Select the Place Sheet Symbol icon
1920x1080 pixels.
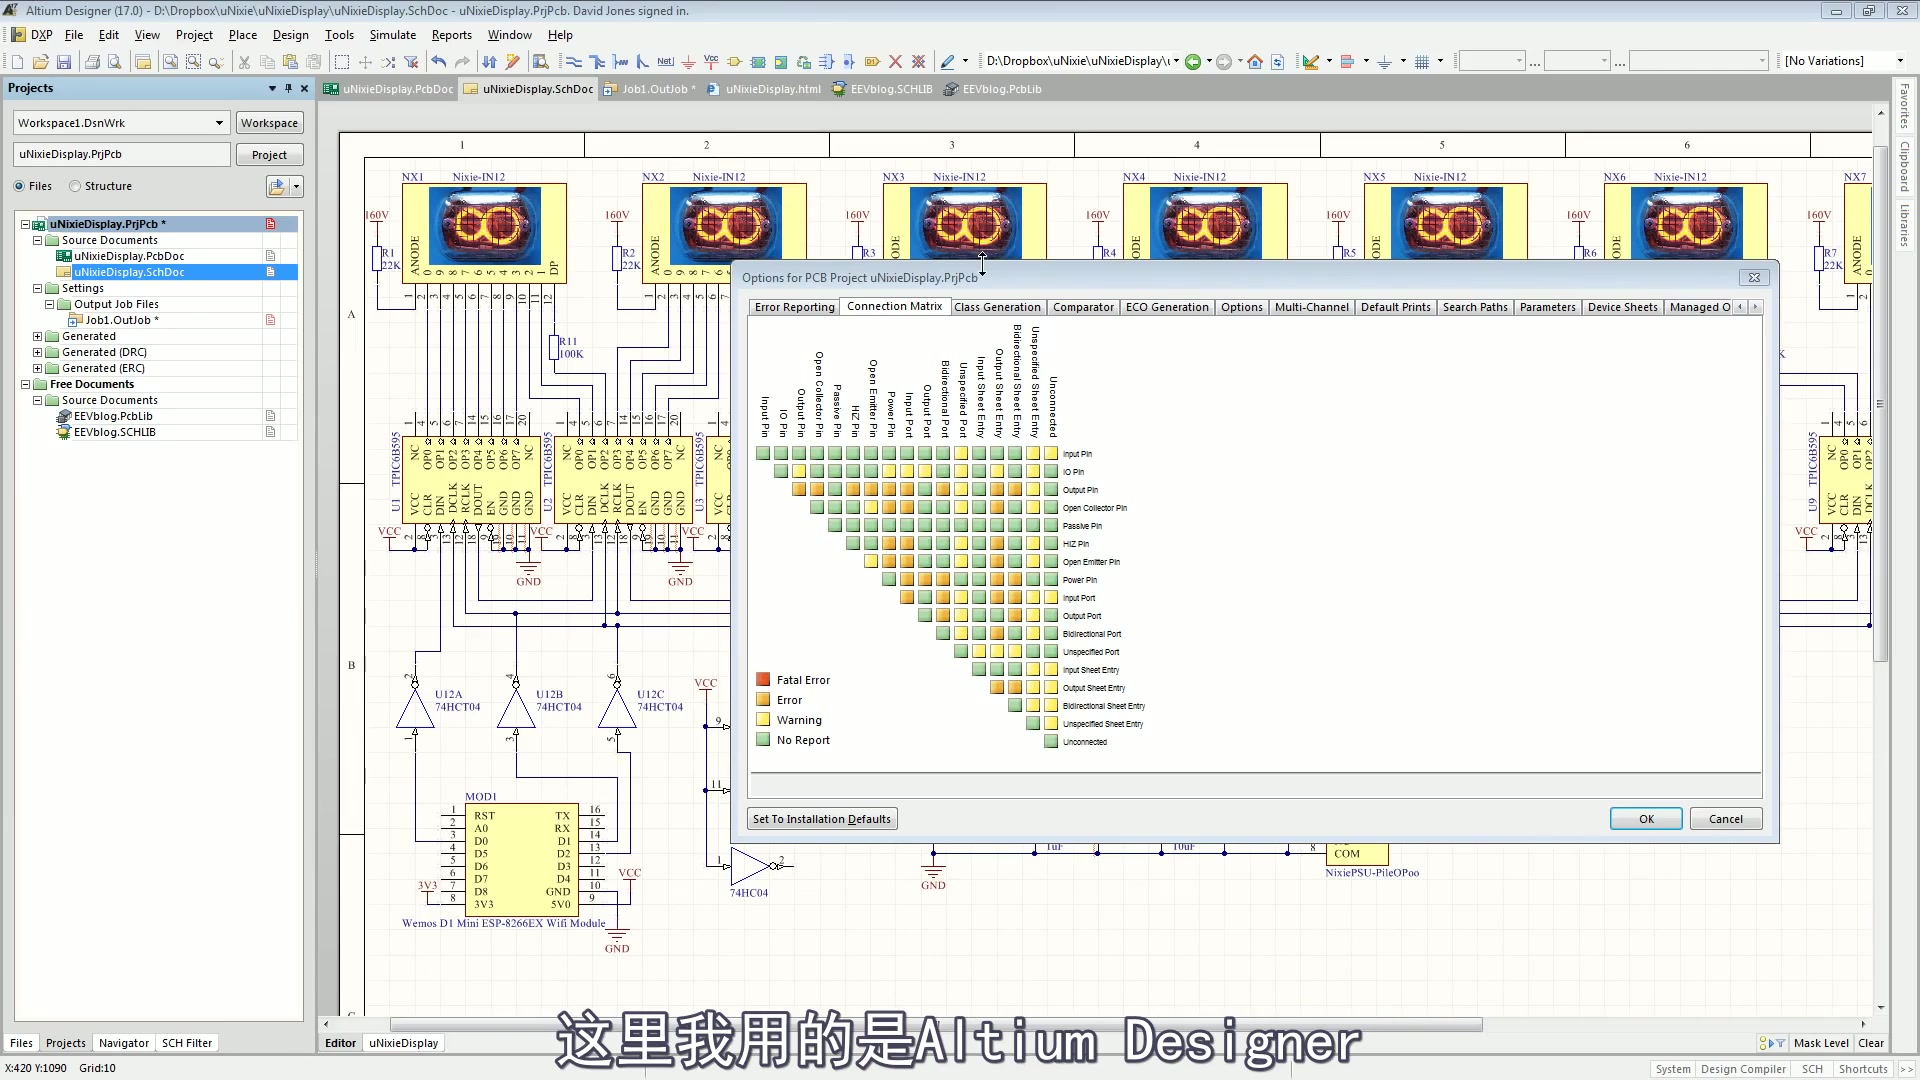click(x=781, y=62)
